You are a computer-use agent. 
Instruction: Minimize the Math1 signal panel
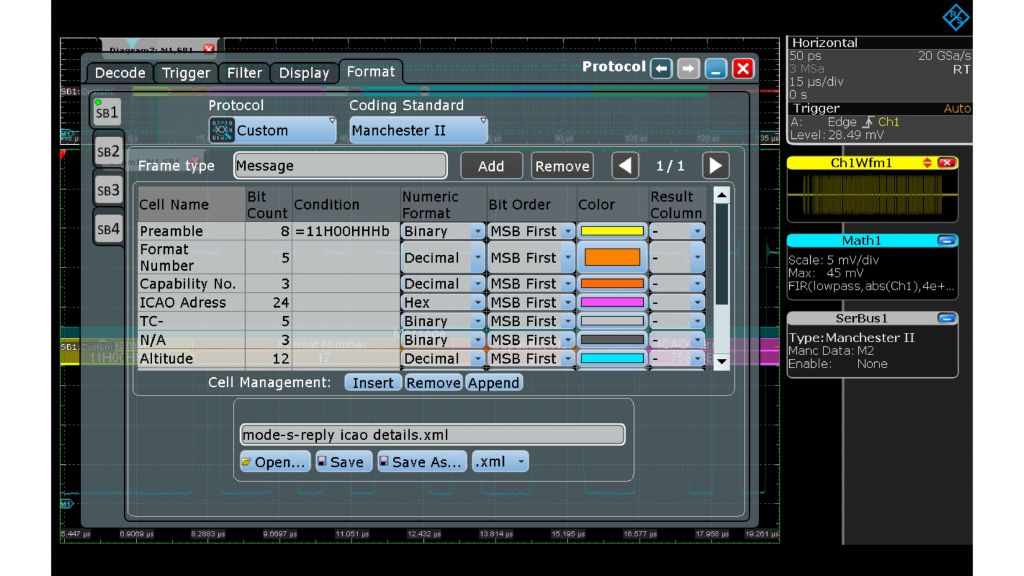pos(946,241)
